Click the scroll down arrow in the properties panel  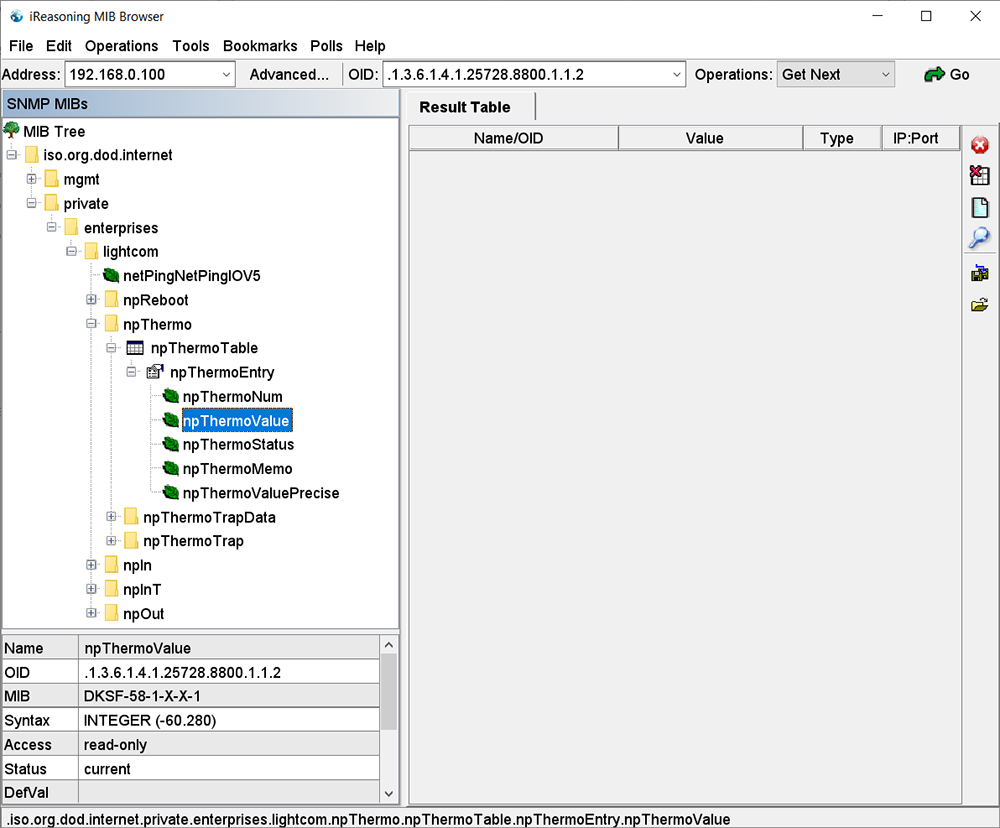(x=389, y=794)
